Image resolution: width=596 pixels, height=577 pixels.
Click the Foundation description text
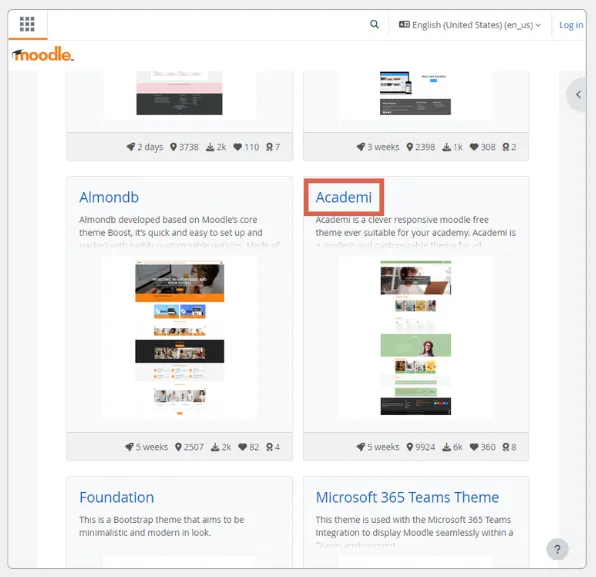point(162,526)
